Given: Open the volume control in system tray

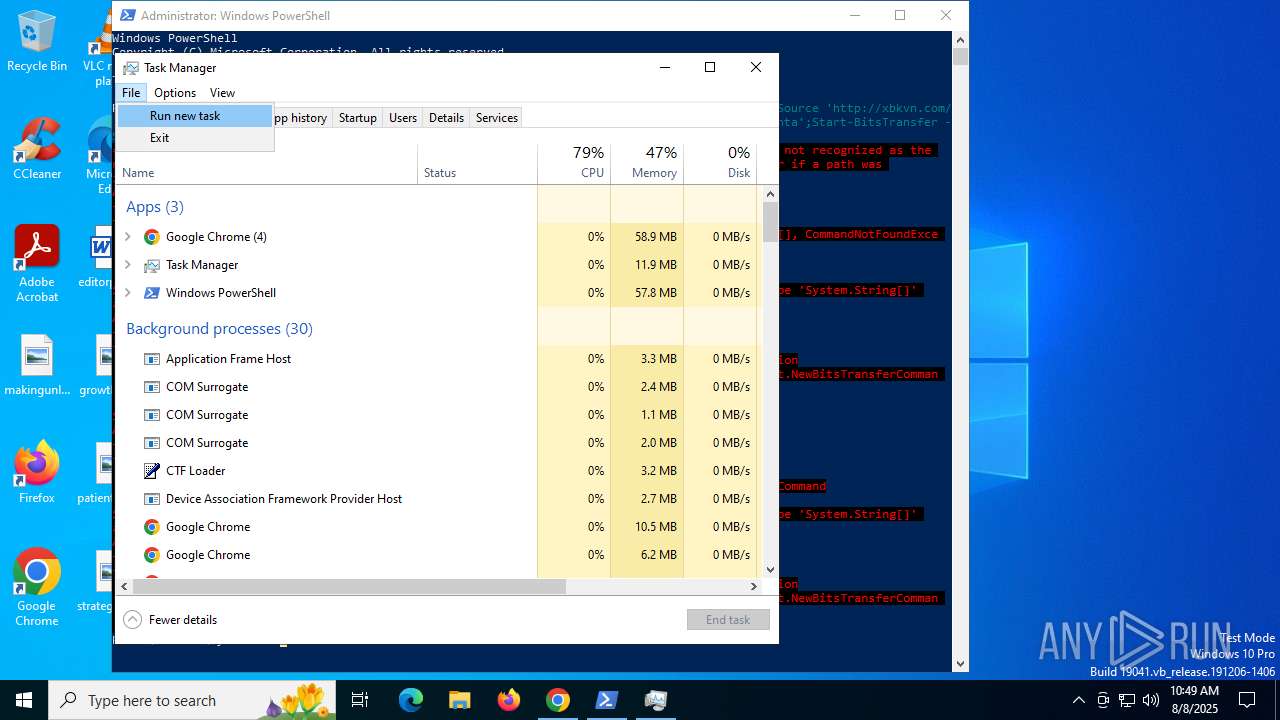Looking at the screenshot, I should (1151, 700).
